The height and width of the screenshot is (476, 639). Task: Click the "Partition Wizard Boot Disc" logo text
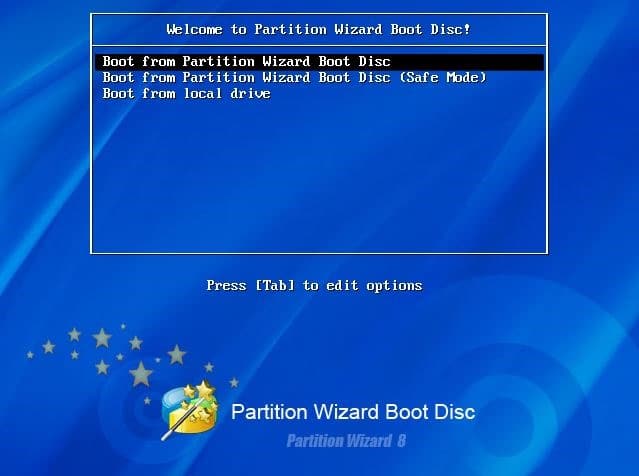[353, 412]
